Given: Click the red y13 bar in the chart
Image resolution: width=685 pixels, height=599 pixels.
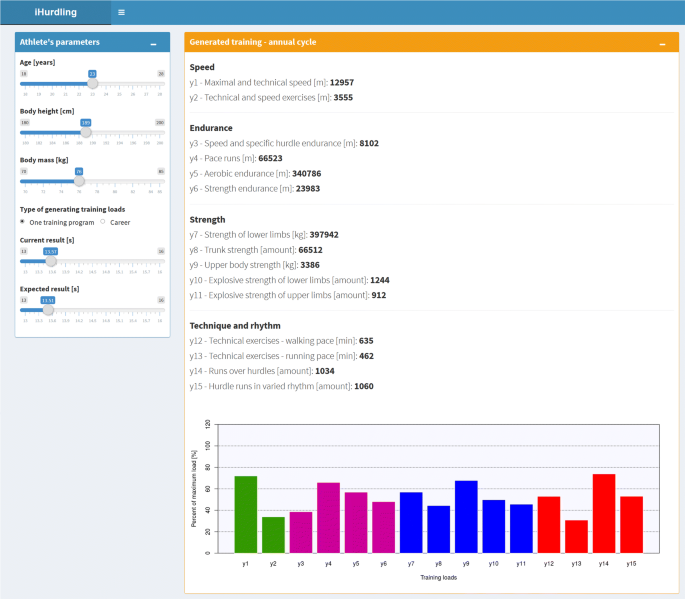Looking at the screenshot, I should click(576, 537).
